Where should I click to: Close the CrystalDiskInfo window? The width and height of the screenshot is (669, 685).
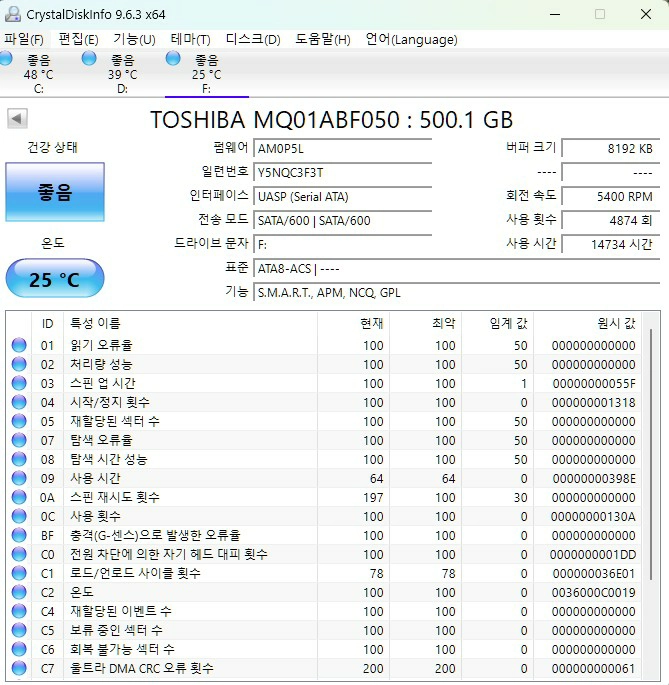[x=646, y=14]
